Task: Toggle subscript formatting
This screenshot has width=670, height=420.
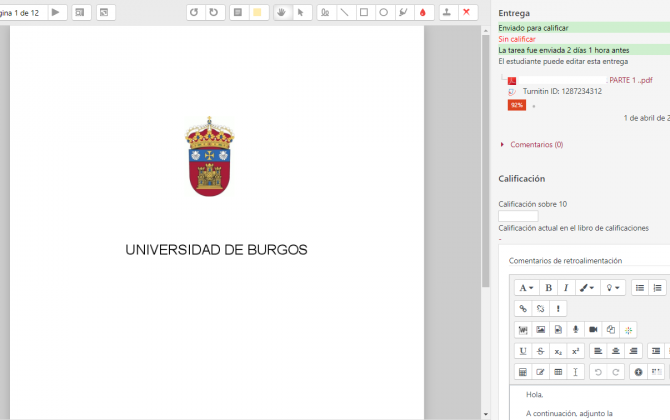Action: (558, 351)
